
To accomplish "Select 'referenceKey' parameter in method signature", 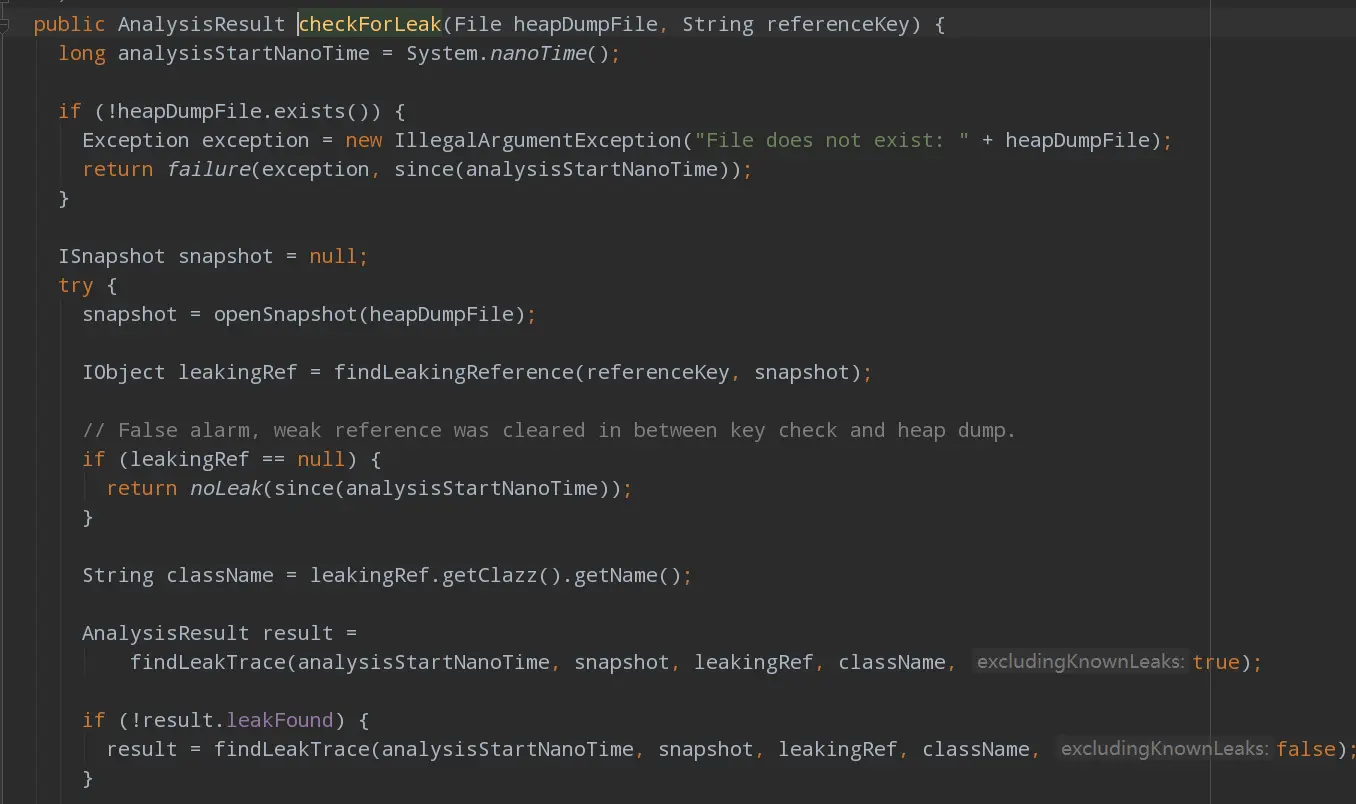I will [838, 24].
